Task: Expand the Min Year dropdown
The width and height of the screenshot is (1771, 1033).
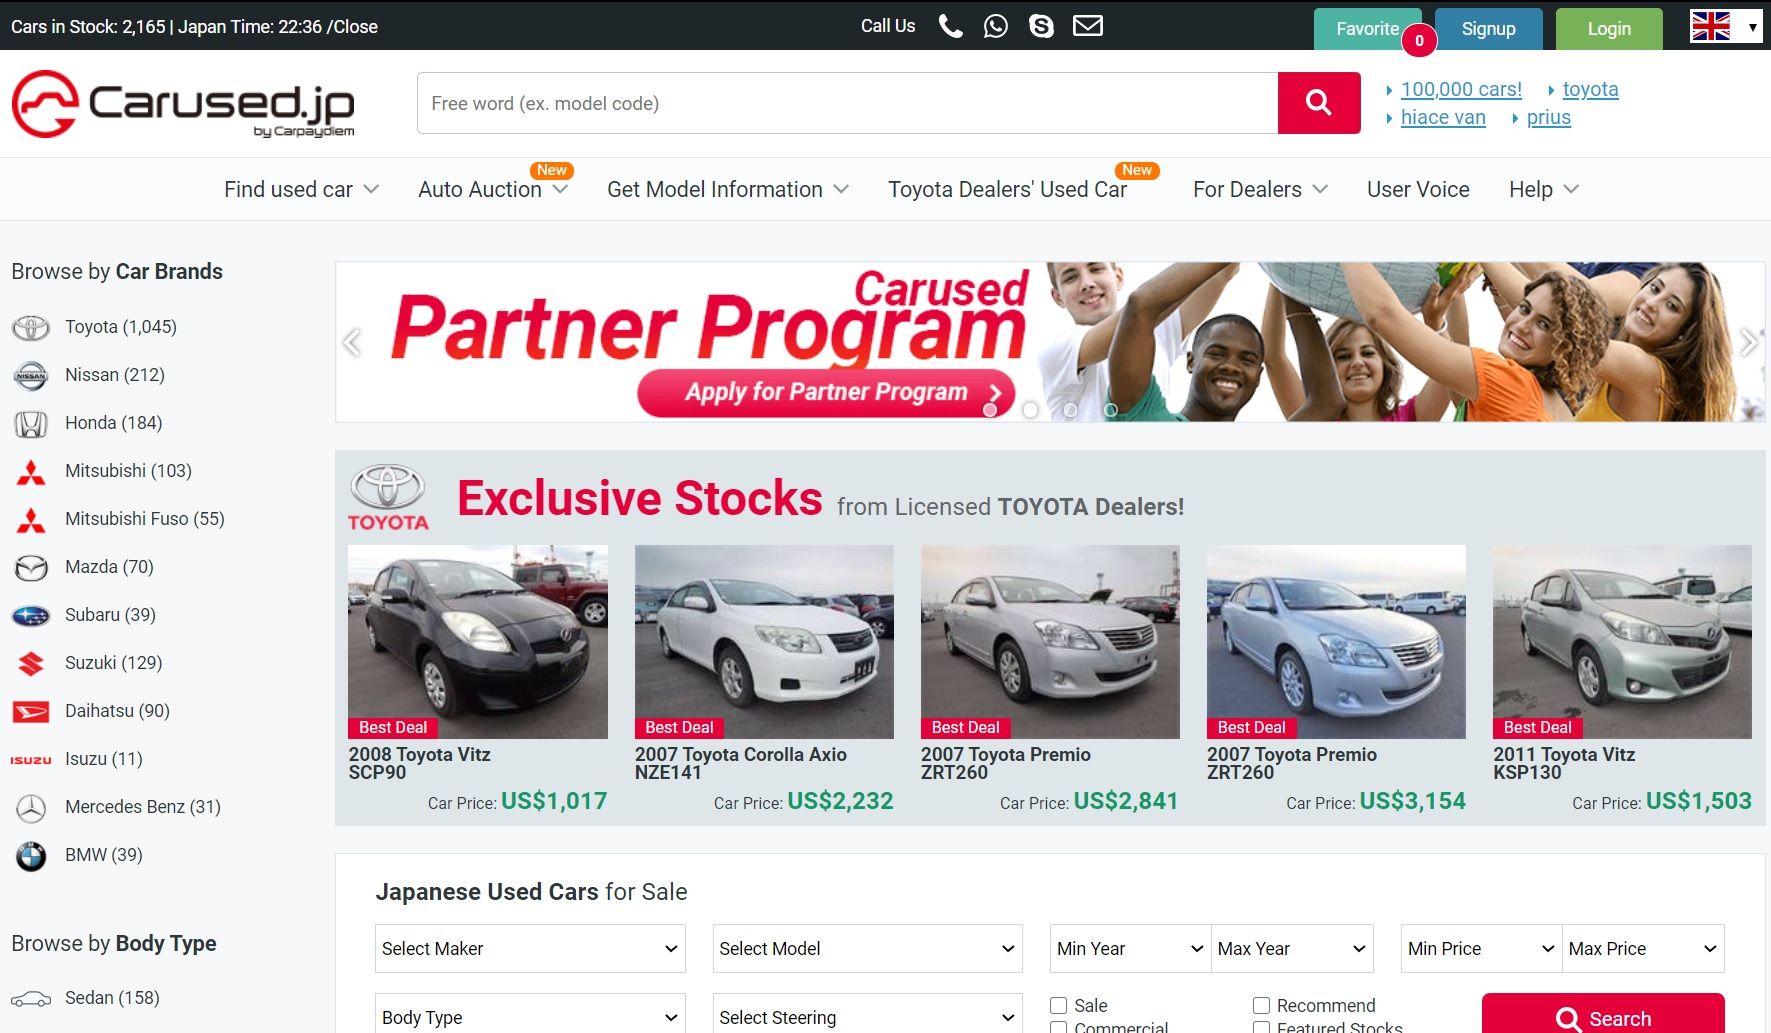Action: click(1130, 949)
